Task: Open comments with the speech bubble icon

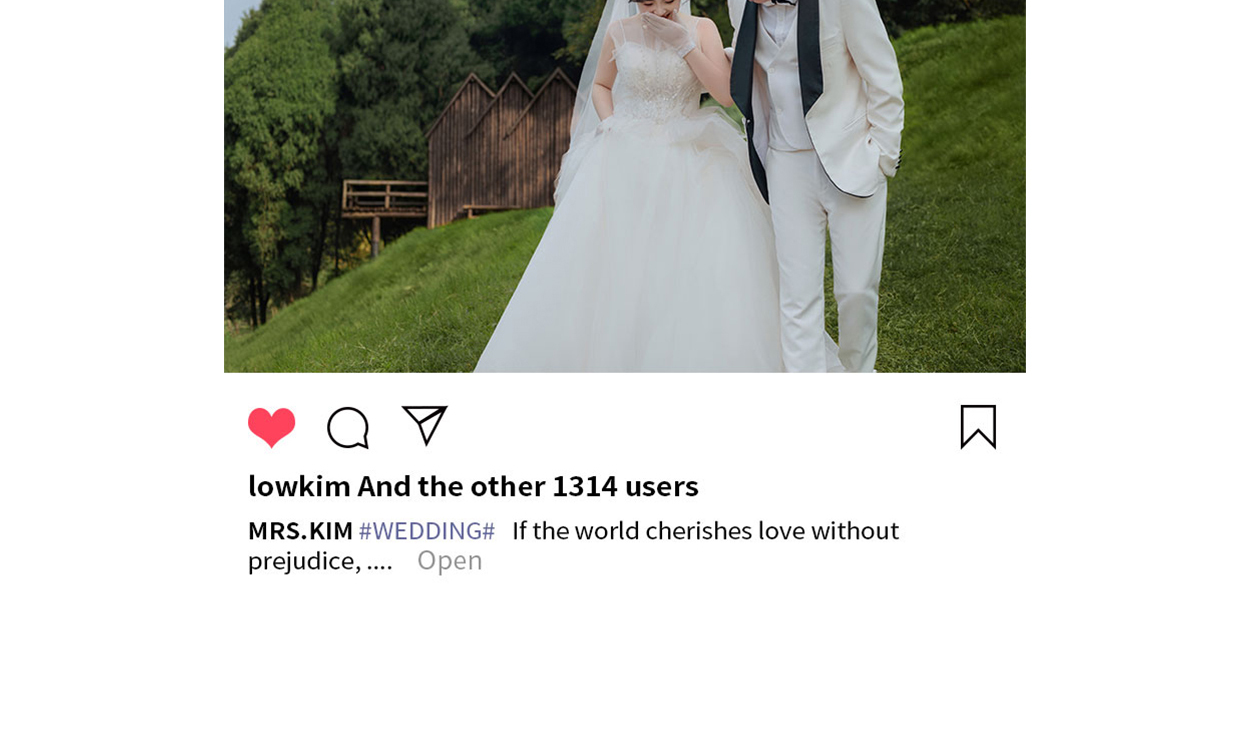Action: pyautogui.click(x=348, y=428)
